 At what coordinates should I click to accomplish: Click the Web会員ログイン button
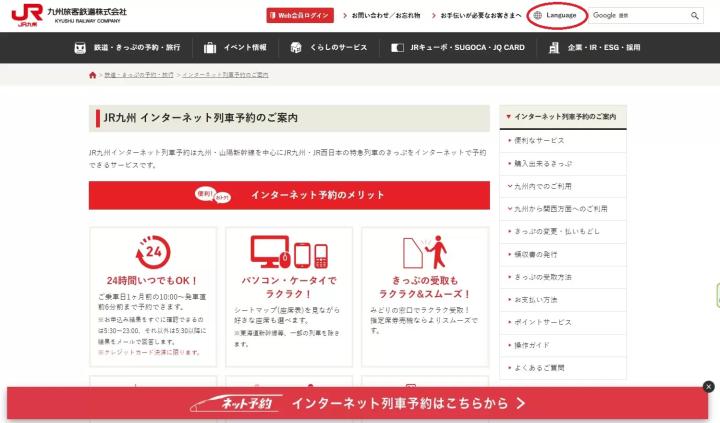tap(300, 16)
